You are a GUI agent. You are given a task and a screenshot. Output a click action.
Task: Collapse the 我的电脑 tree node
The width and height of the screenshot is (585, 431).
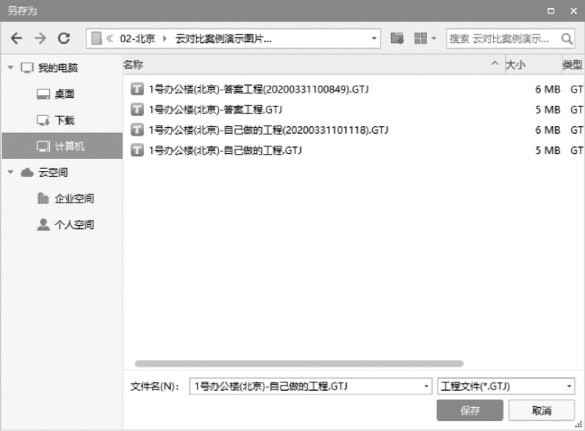click(10, 68)
